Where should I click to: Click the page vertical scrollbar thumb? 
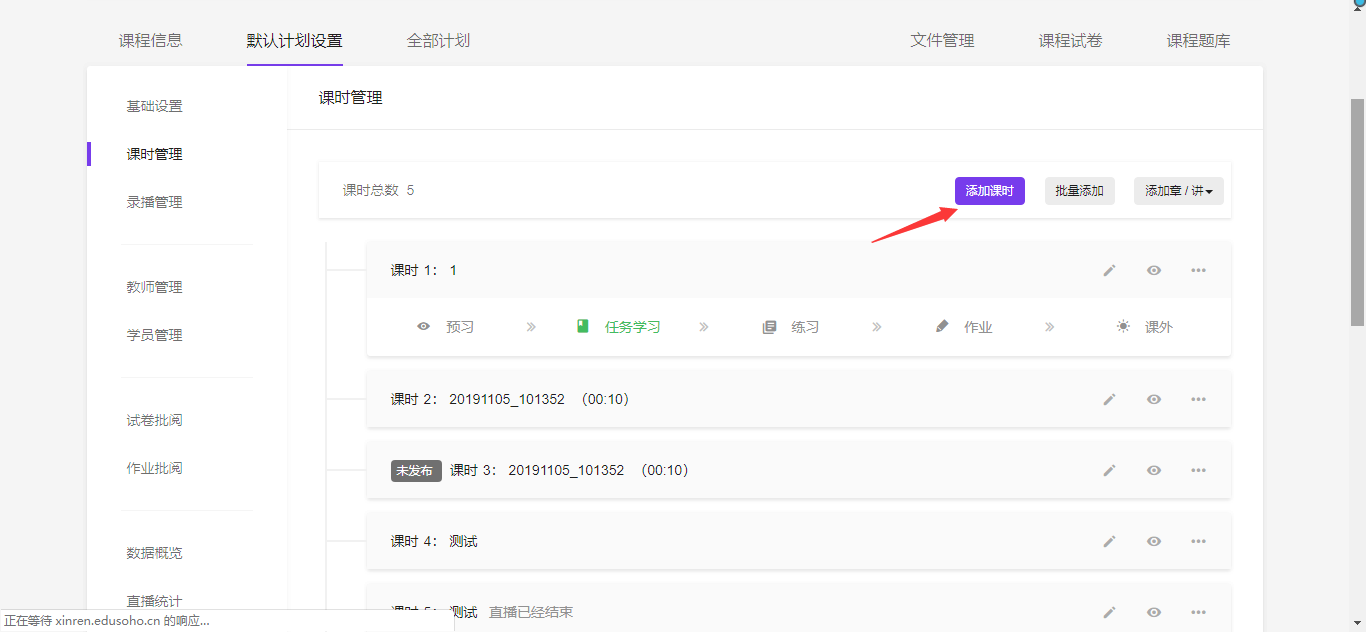tap(1357, 210)
